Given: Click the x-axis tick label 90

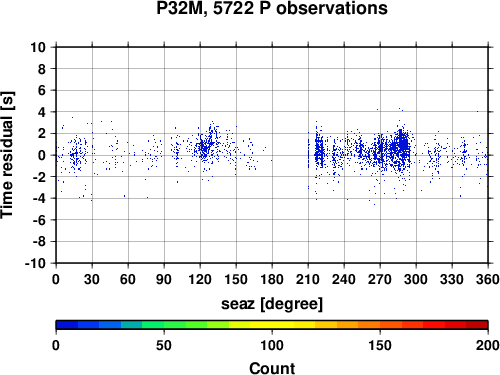Looking at the screenshot, I should pyautogui.click(x=164, y=279).
